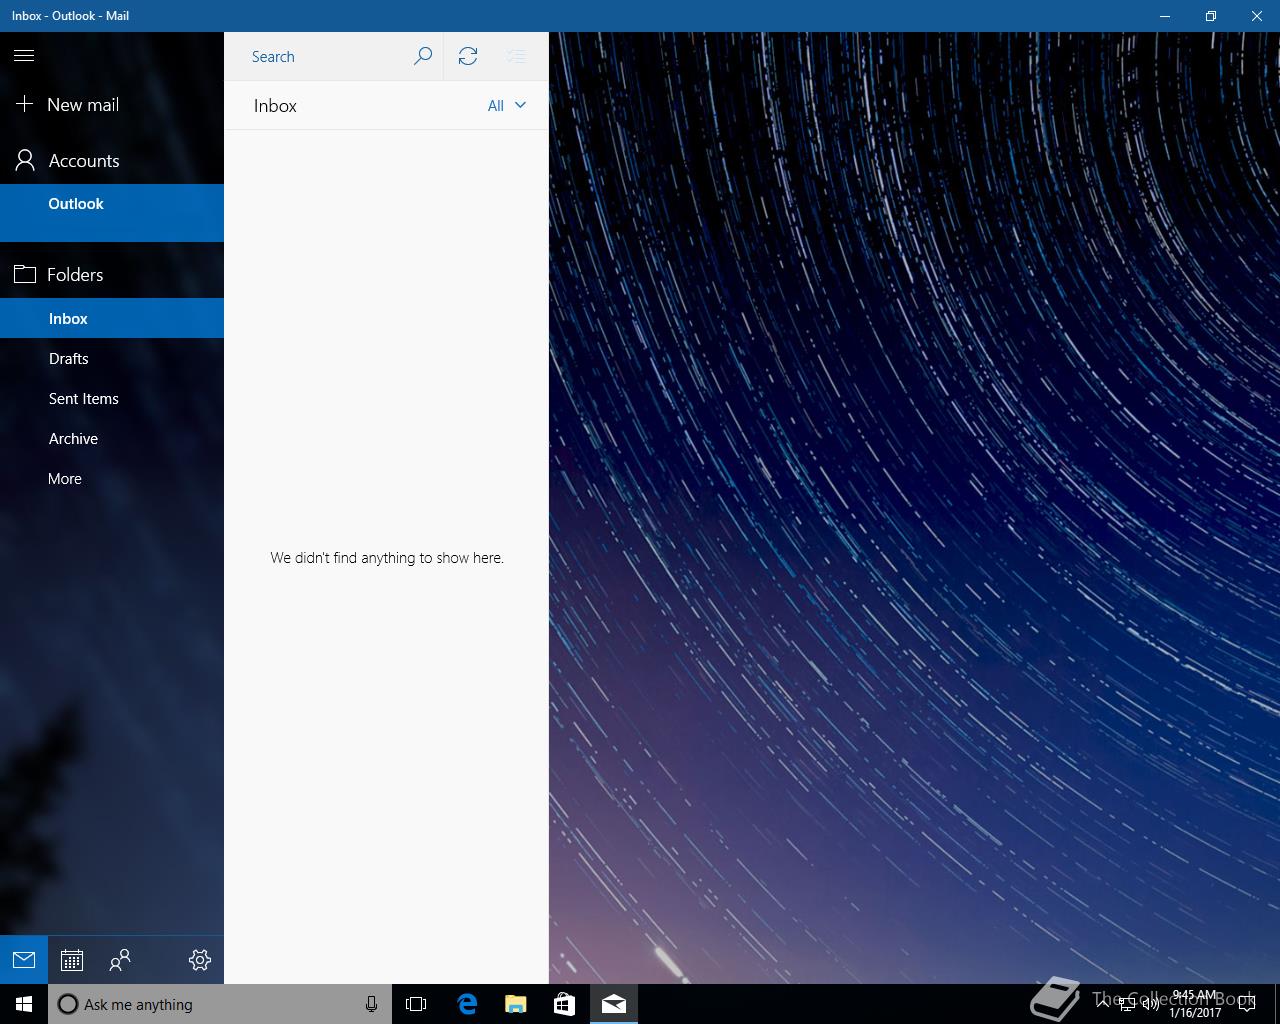
Task: Select the Outlook account
Action: [112, 212]
